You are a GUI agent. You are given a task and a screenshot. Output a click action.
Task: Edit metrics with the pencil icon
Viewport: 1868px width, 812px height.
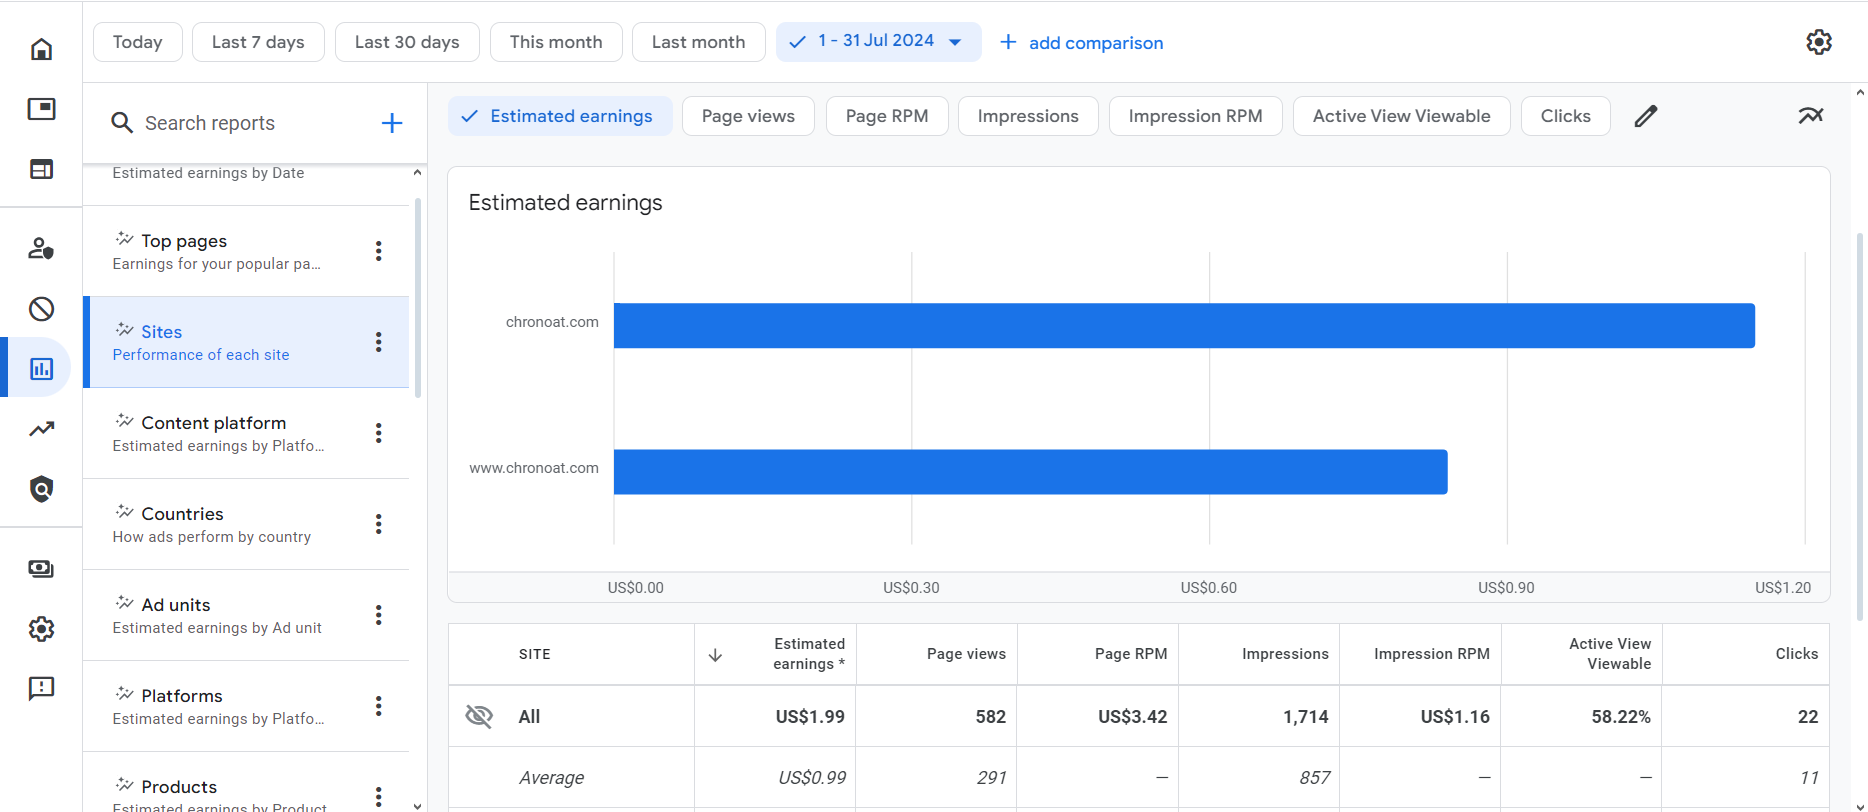pos(1646,116)
